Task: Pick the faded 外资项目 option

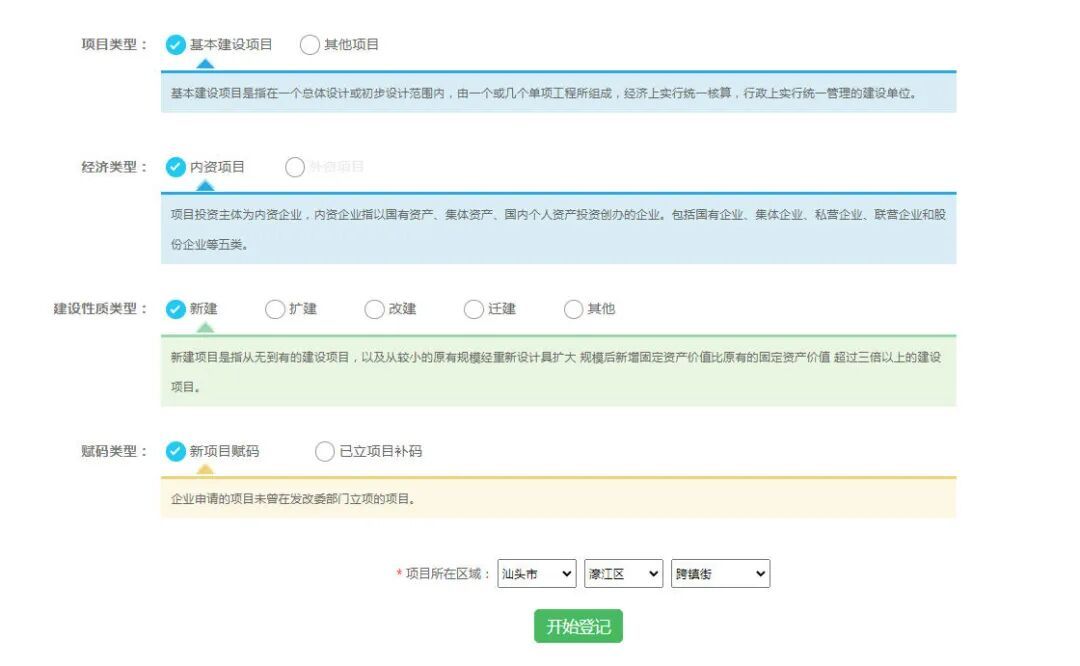Action: click(x=295, y=167)
